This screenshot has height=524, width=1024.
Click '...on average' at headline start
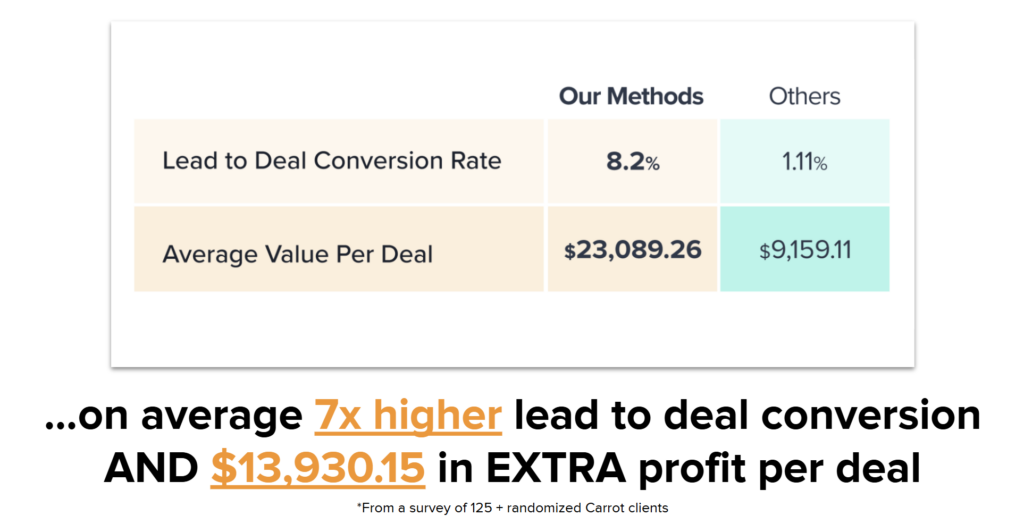tap(174, 418)
